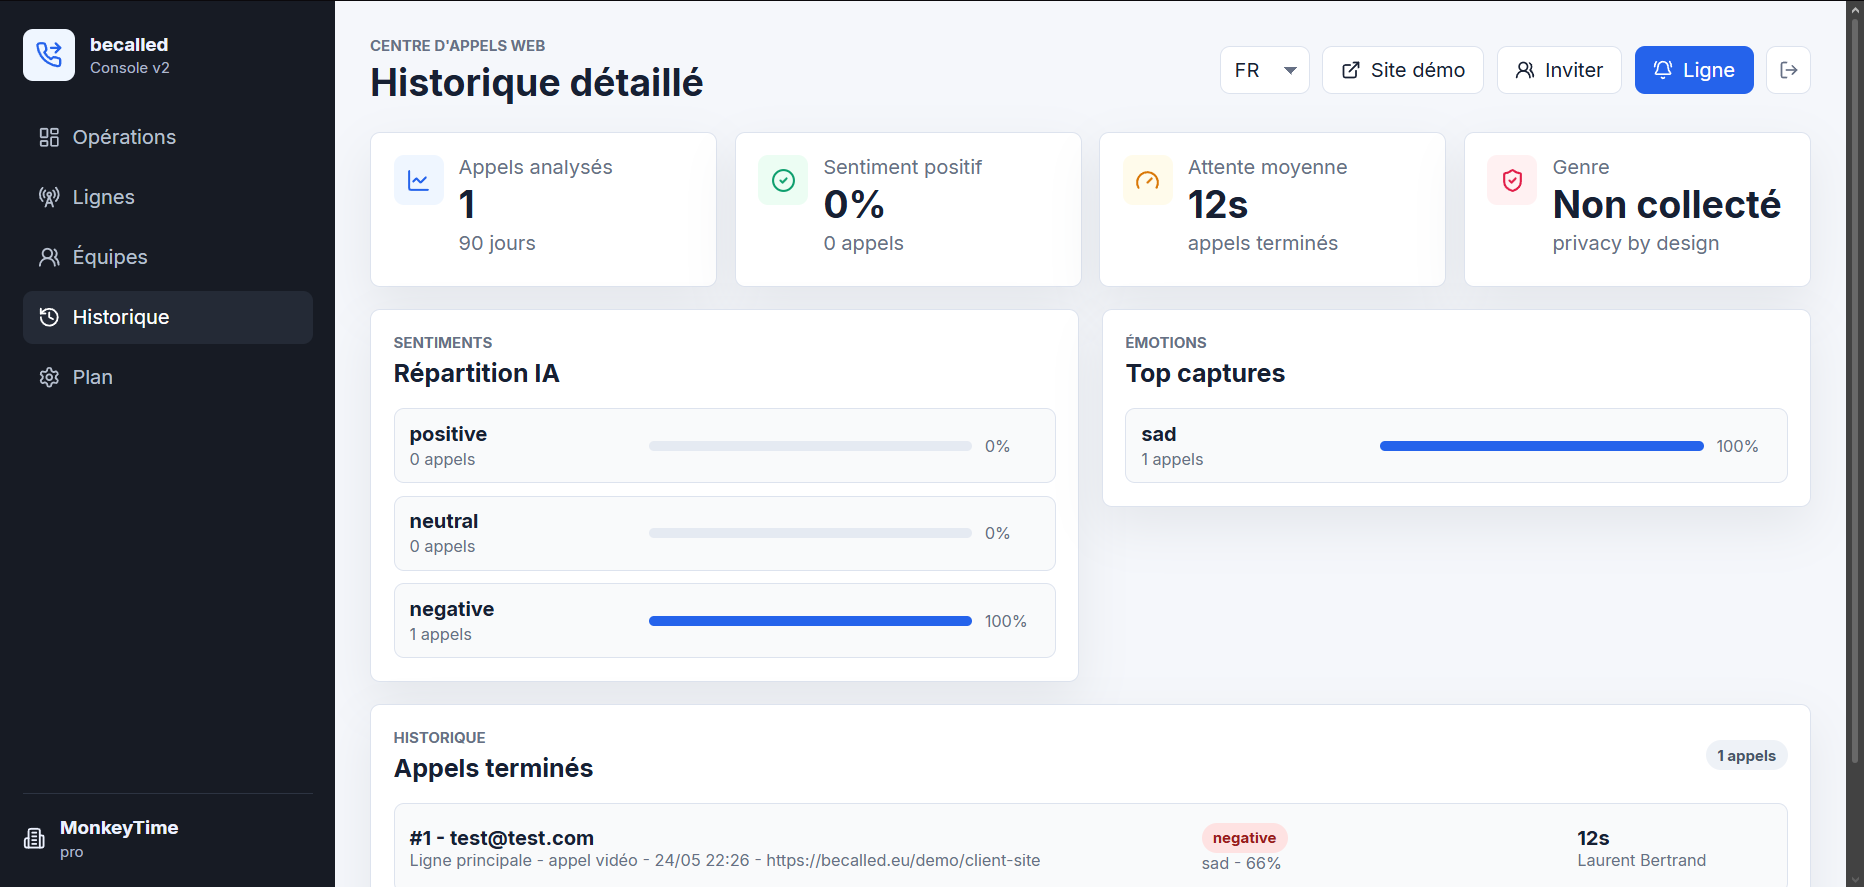Screen dimensions: 1864x887
Task: Click the sad emotion progress bar
Action: point(1541,446)
